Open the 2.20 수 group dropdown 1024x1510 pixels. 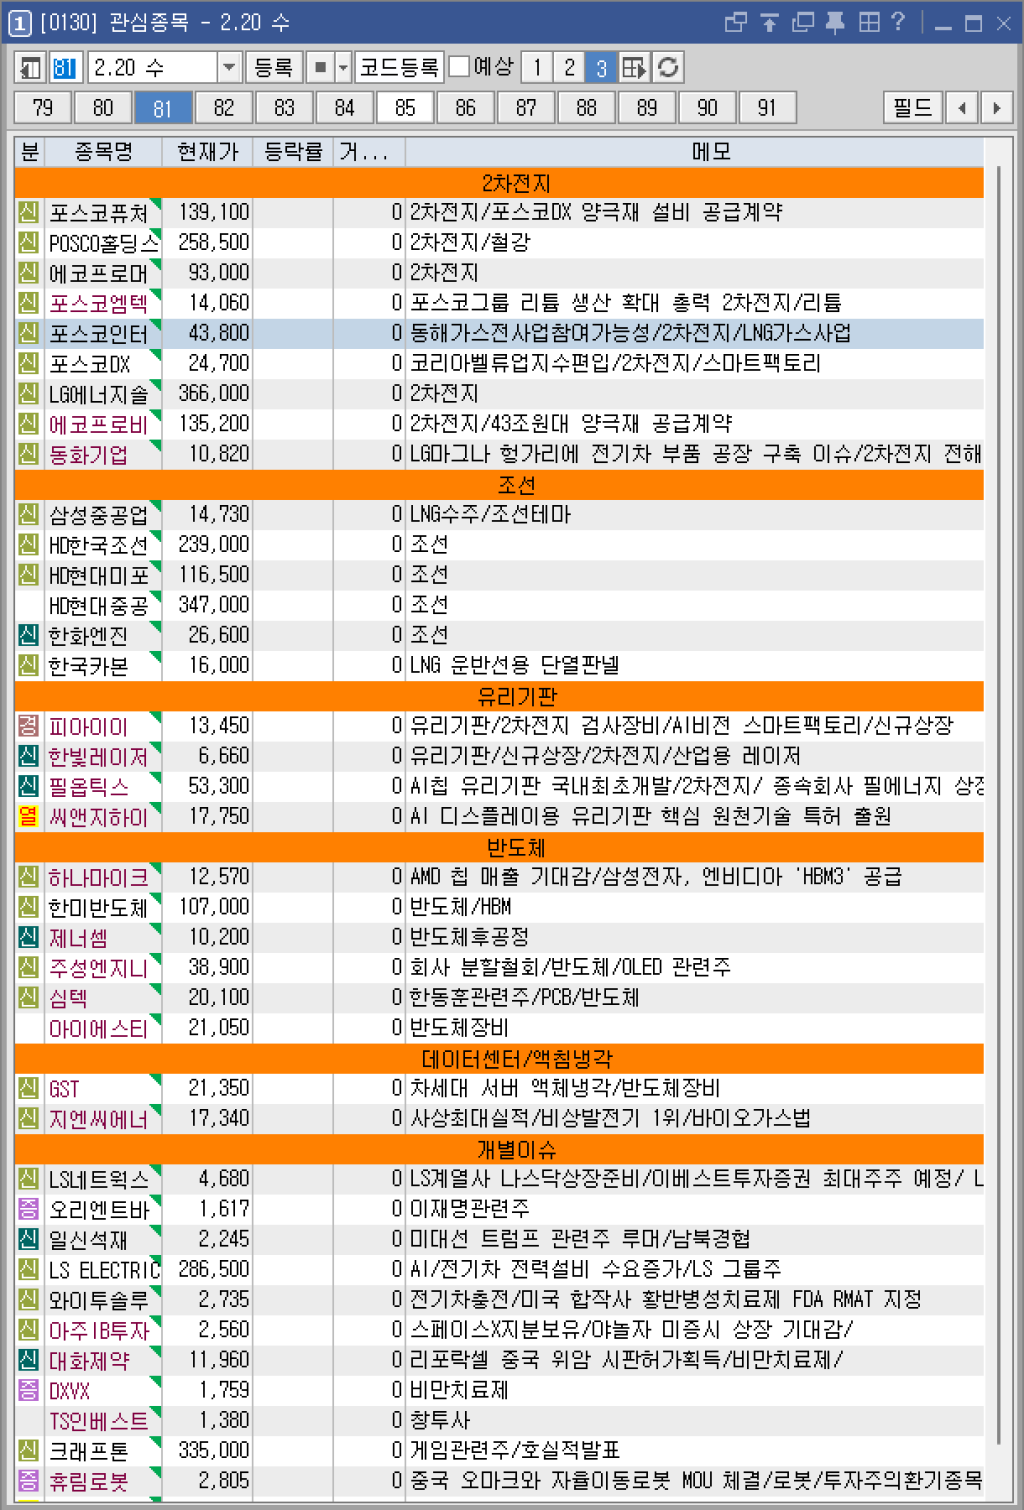pyautogui.click(x=229, y=68)
